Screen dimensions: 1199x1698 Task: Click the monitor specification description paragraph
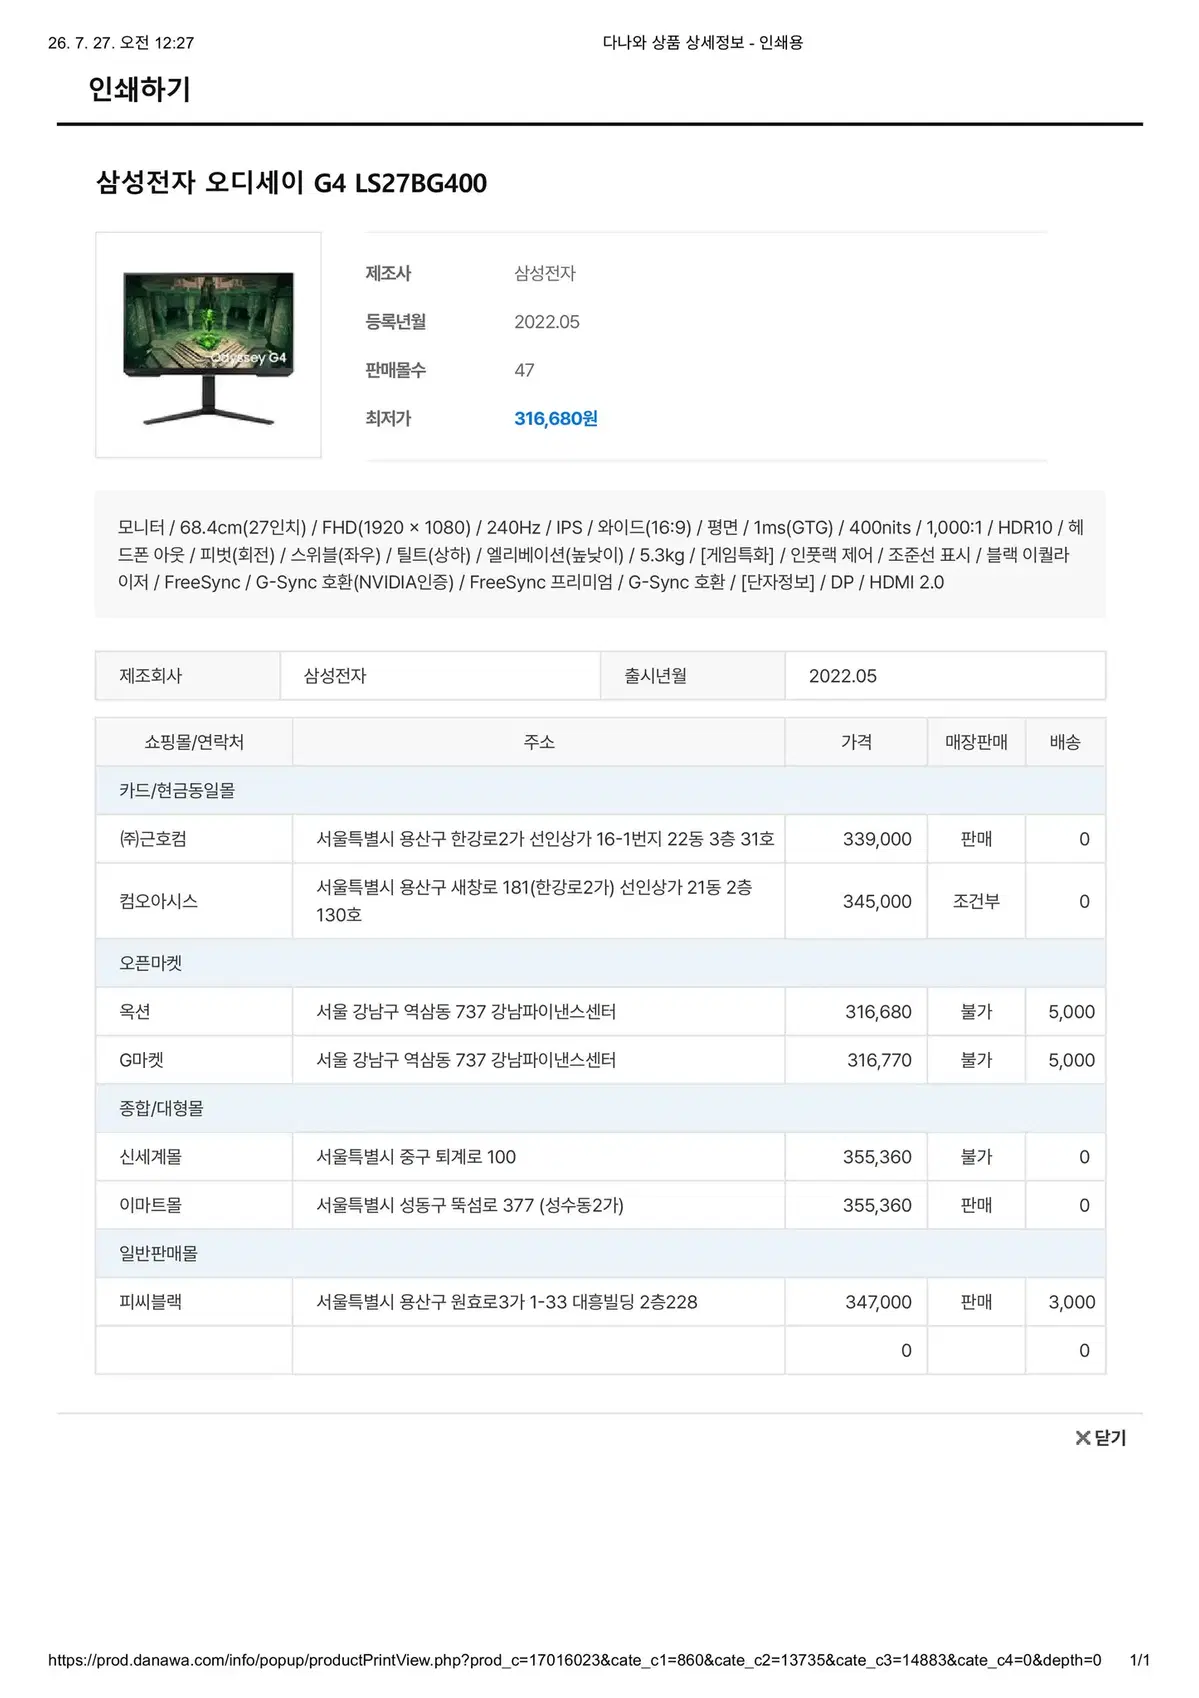[600, 554]
